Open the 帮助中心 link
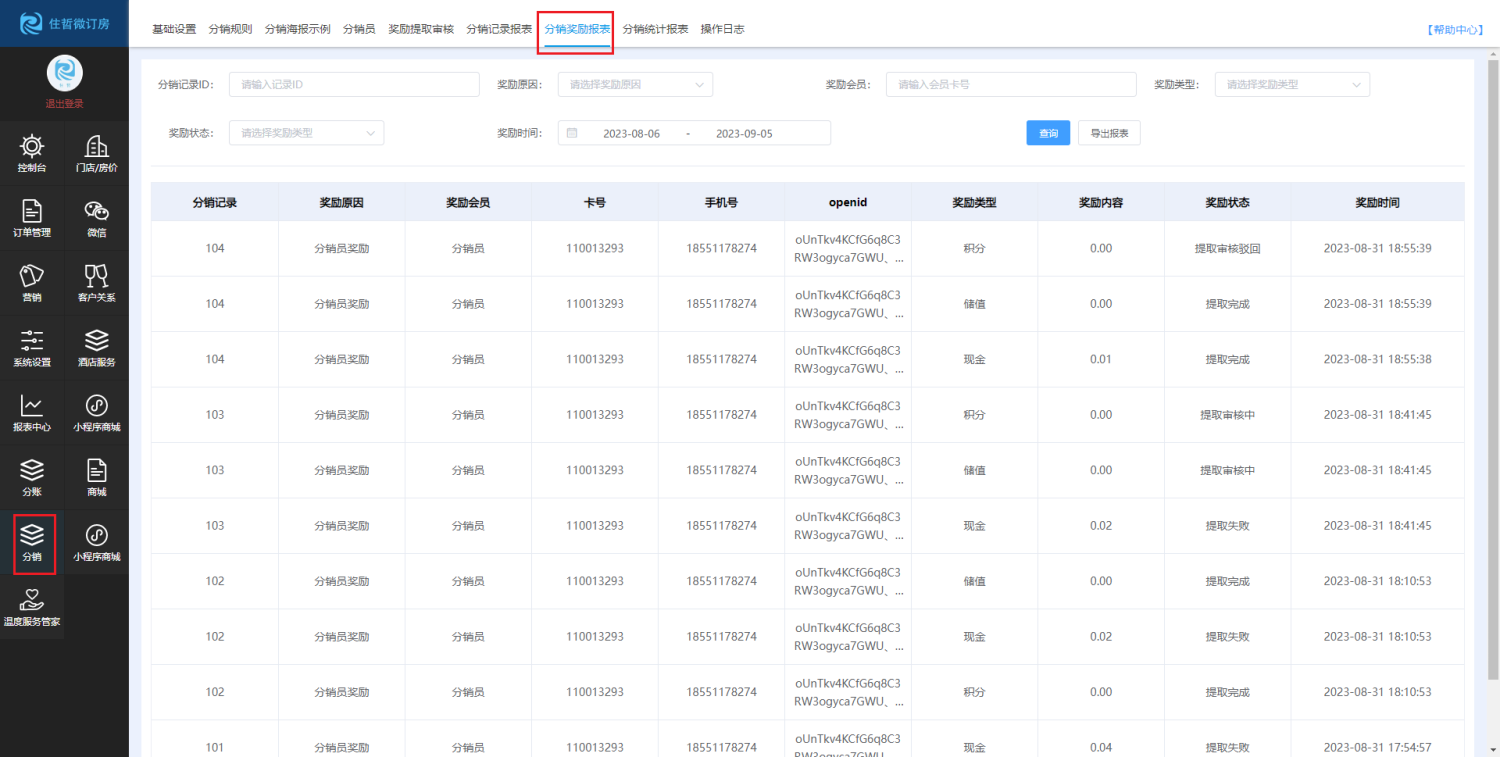 1454,30
